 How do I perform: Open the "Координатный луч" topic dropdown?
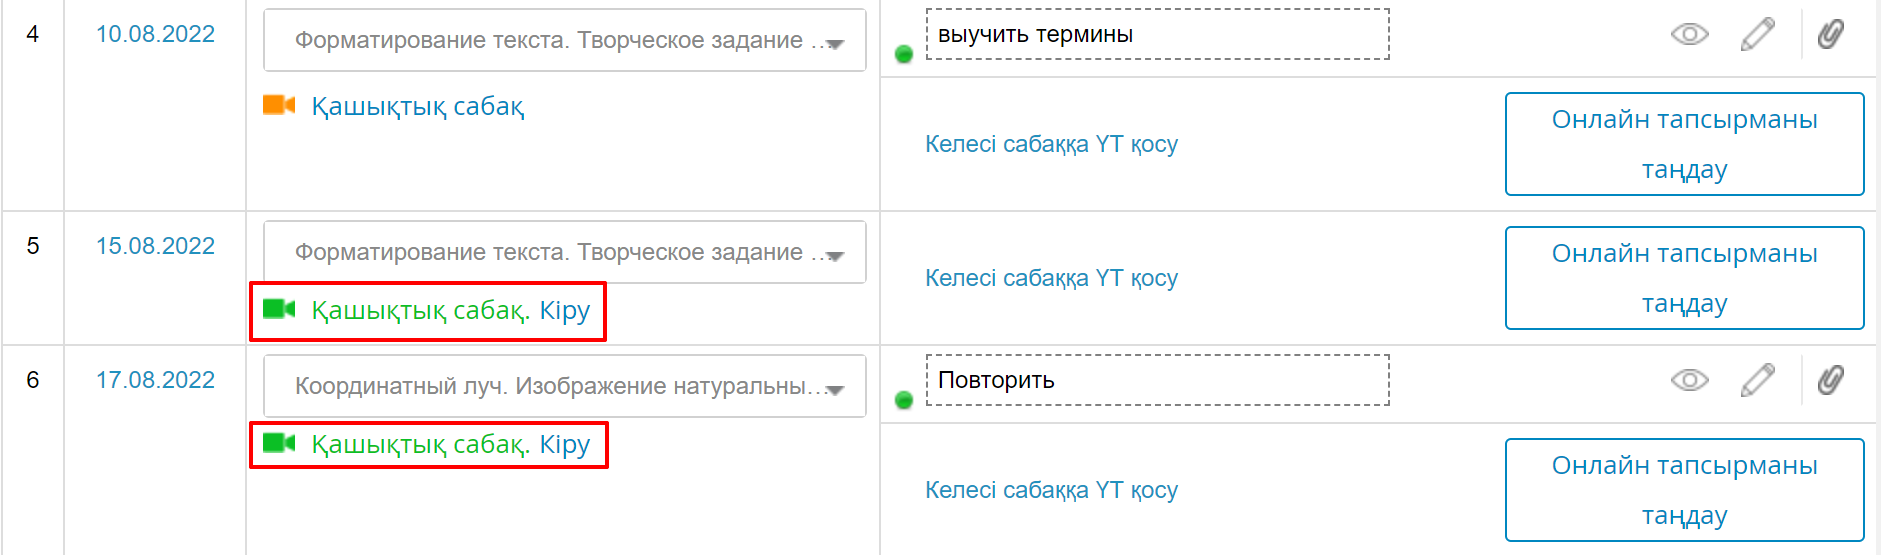click(835, 388)
